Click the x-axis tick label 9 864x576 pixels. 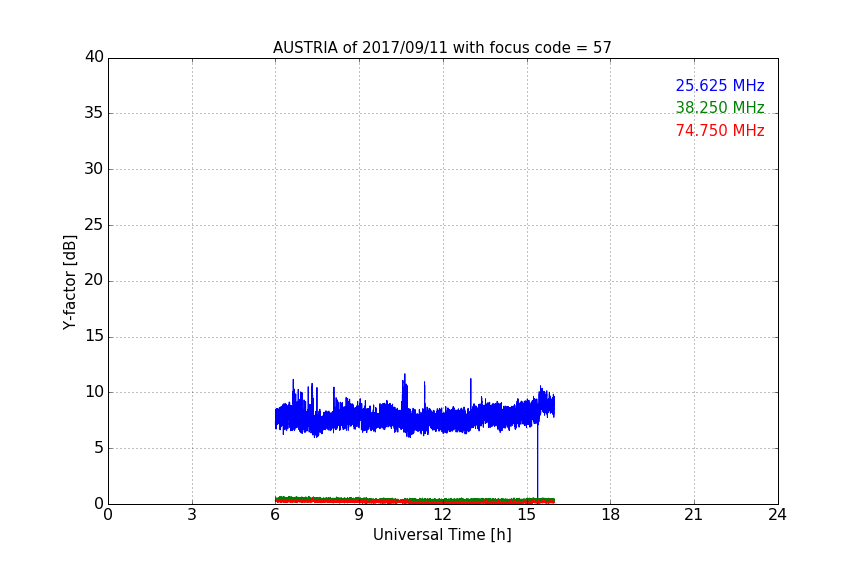(359, 515)
